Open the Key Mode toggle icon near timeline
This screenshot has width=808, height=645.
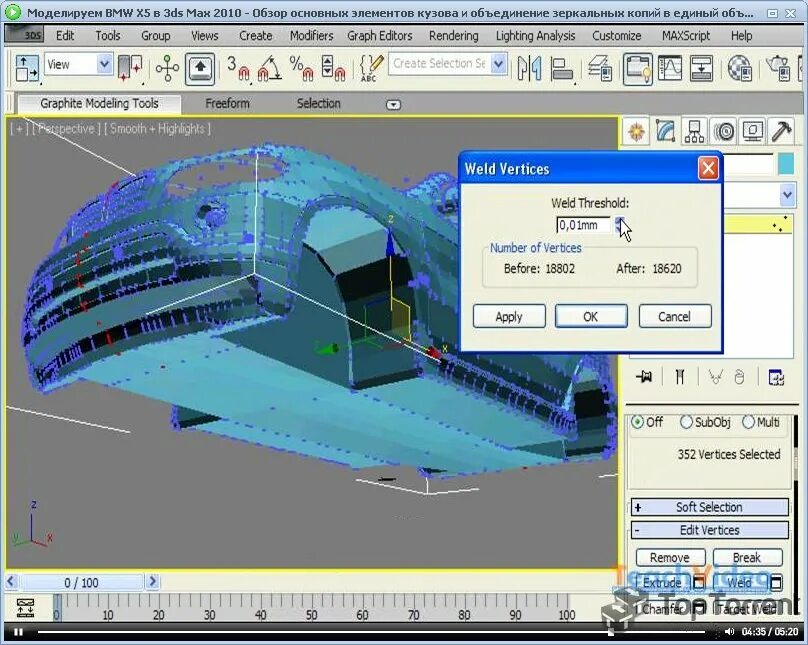pyautogui.click(x=25, y=608)
